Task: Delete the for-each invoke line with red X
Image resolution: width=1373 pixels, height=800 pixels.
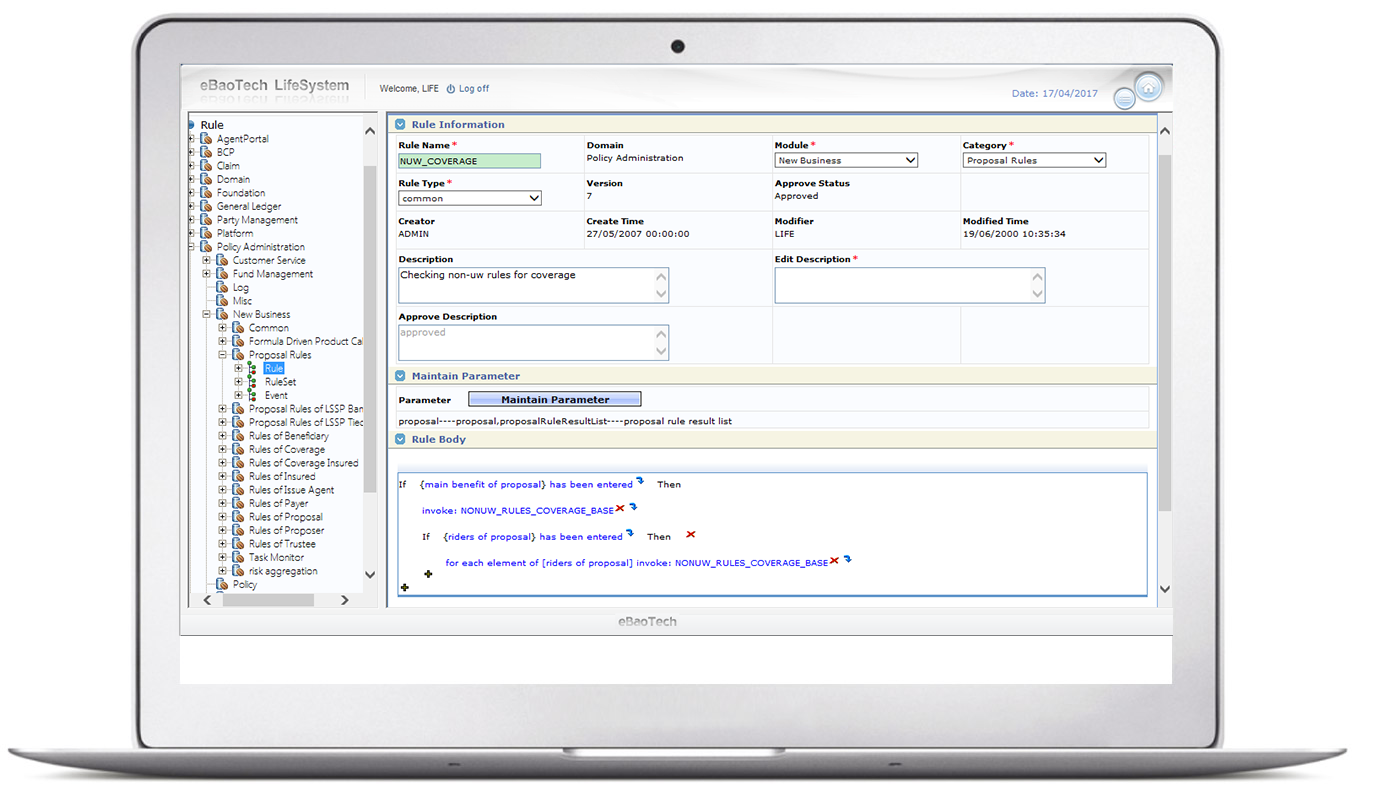Action: coord(834,561)
